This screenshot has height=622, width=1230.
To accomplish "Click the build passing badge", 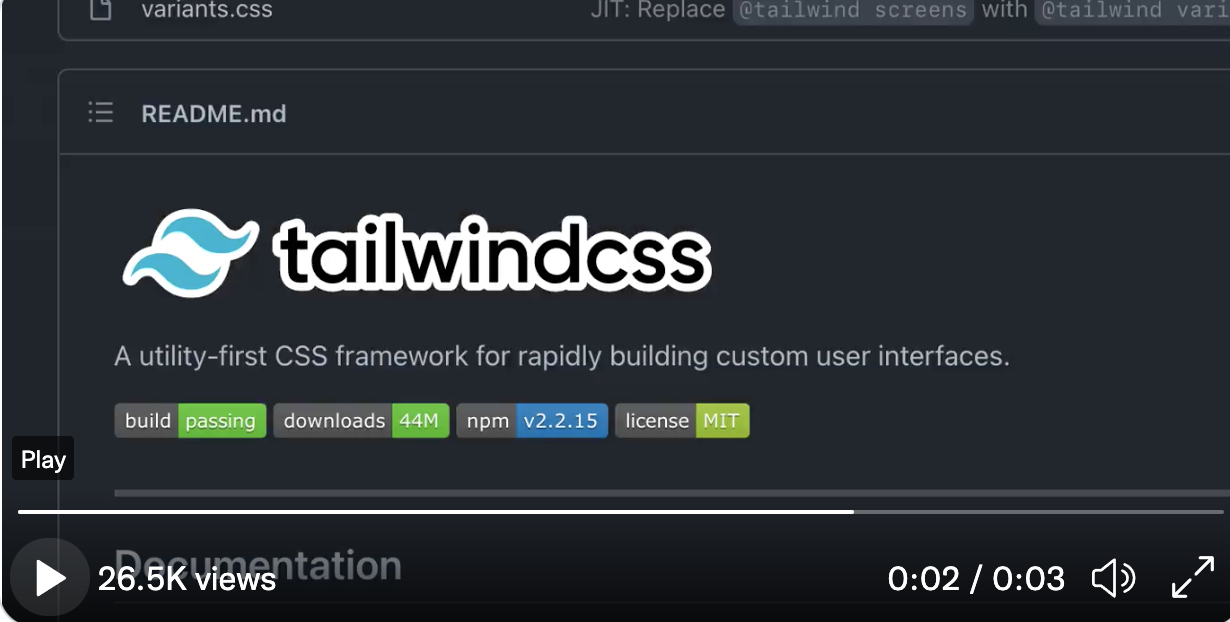I will pyautogui.click(x=190, y=420).
